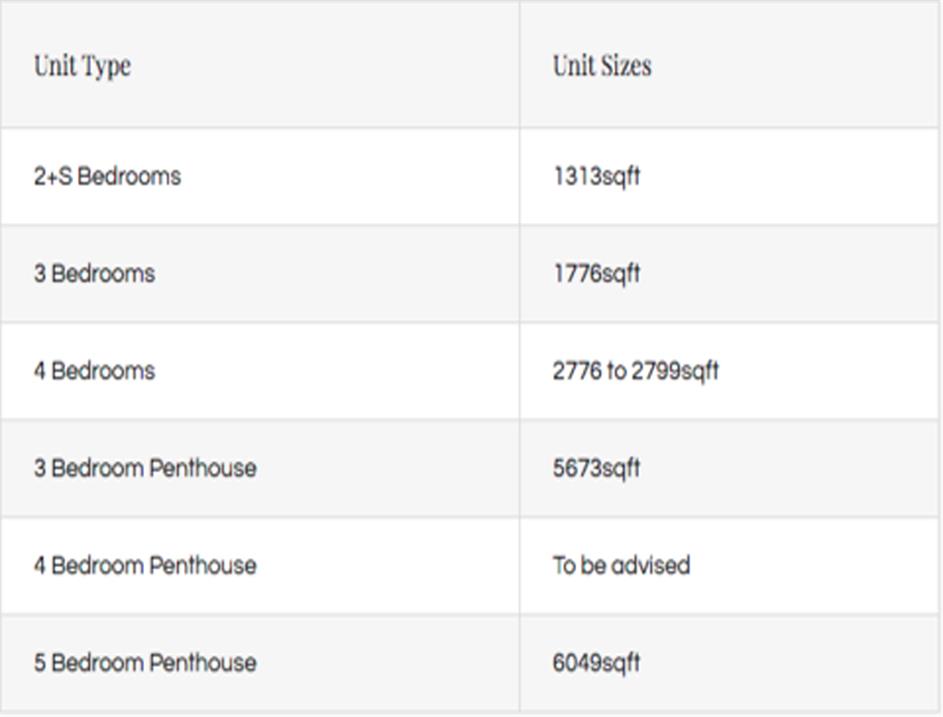Select the To be advised cell
The image size is (943, 717).
[621, 565]
